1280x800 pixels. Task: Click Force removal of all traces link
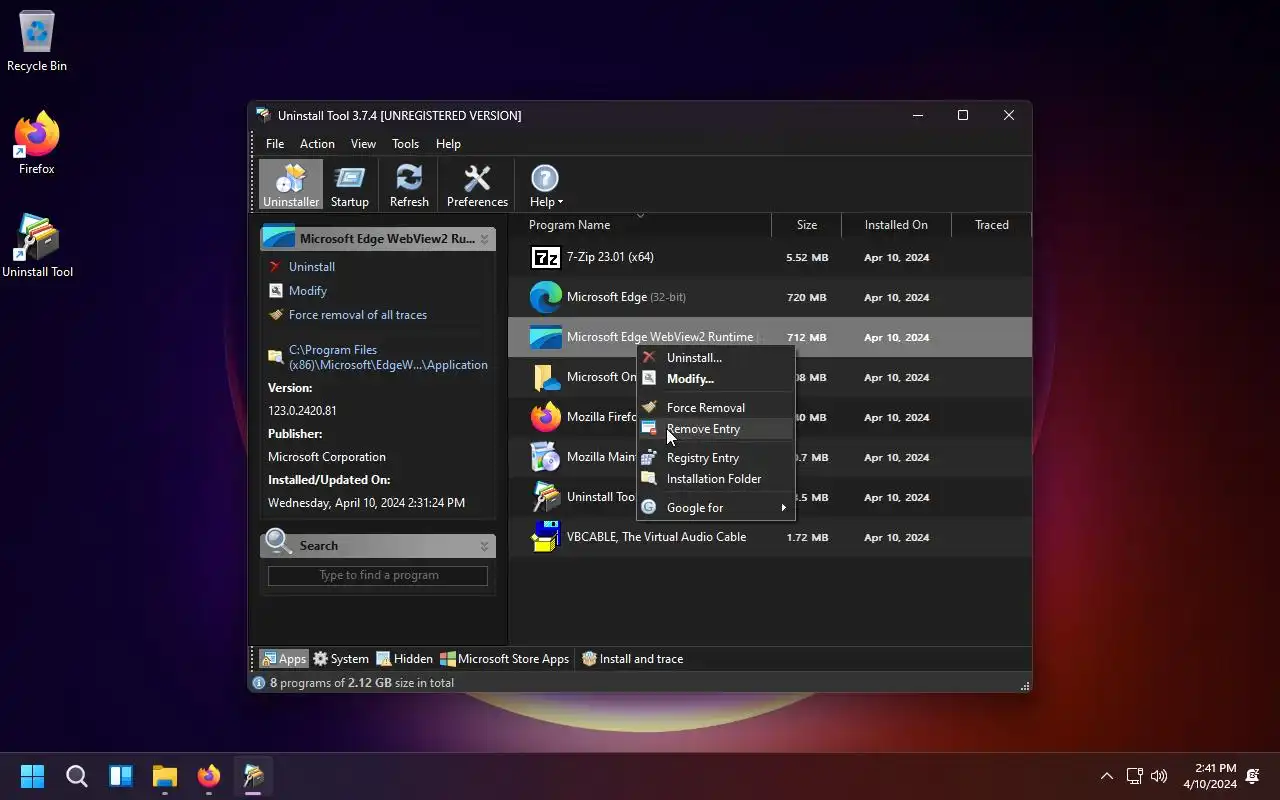tap(358, 315)
